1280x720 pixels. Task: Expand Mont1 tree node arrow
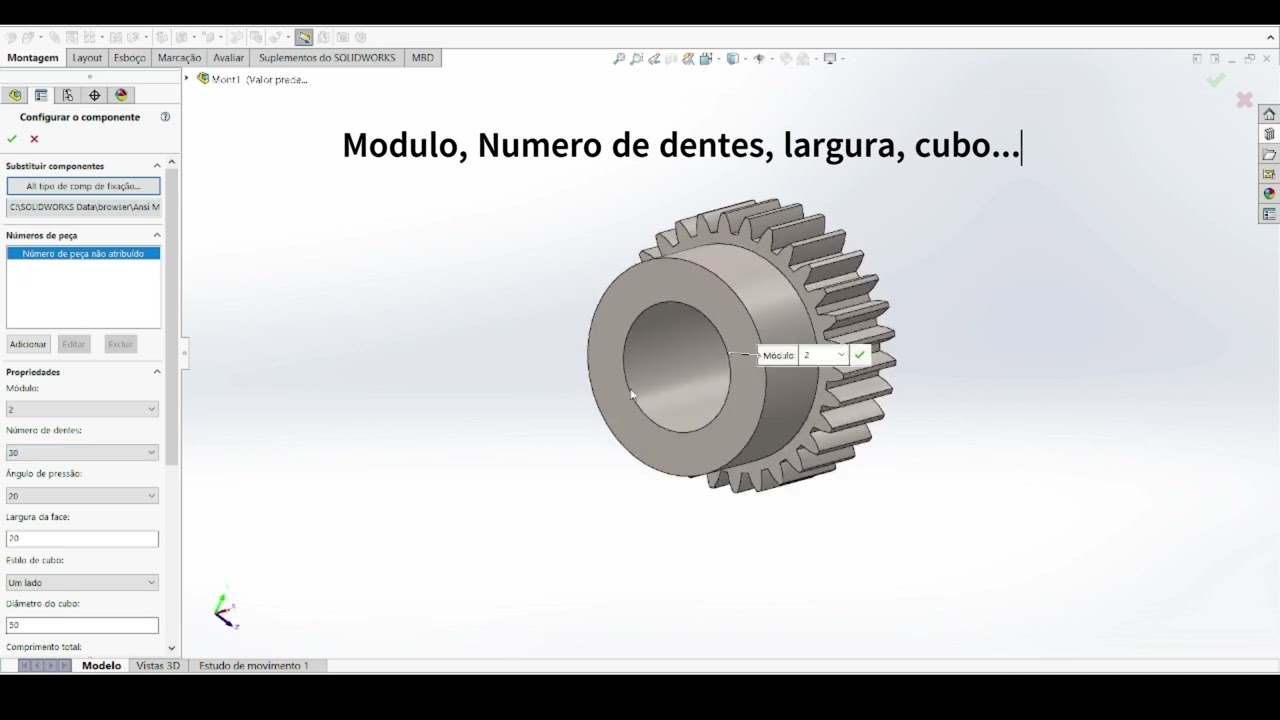pyautogui.click(x=186, y=79)
